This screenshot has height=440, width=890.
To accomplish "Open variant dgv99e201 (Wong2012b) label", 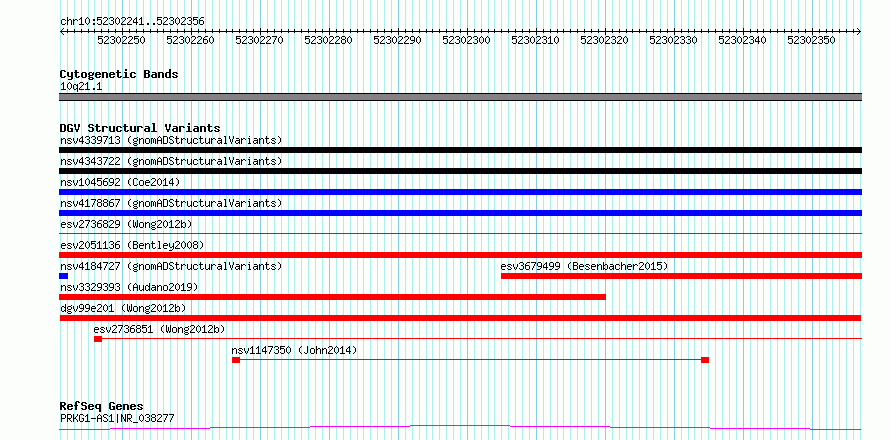I will [123, 308].
